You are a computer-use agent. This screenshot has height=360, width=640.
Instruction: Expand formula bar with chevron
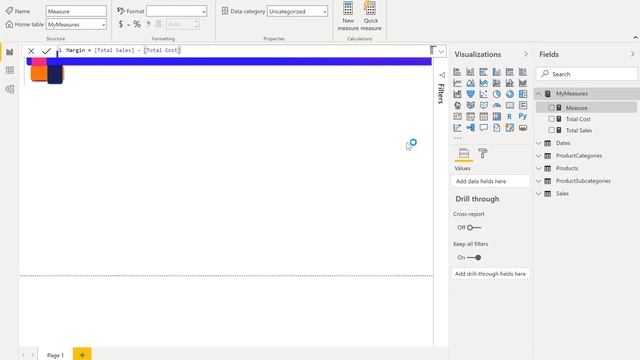pyautogui.click(x=441, y=51)
